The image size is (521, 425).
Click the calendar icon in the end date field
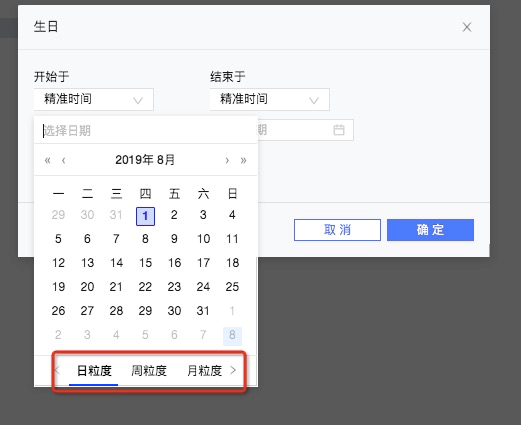[339, 130]
